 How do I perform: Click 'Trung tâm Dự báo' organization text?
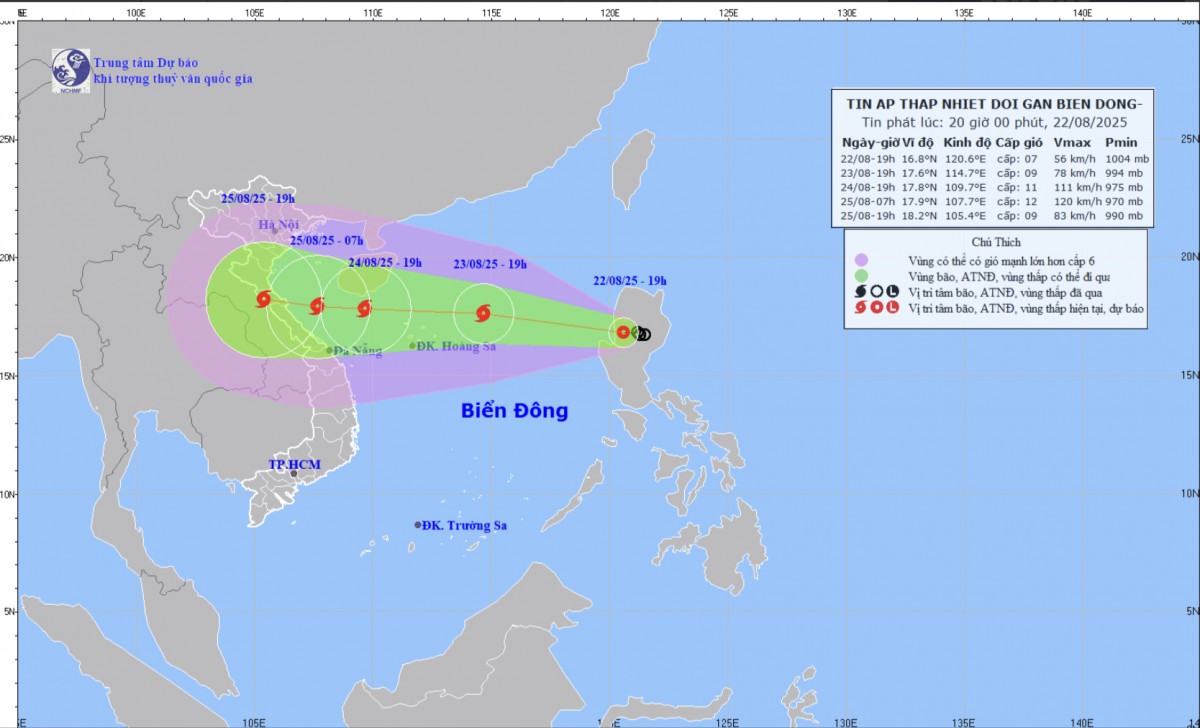point(146,63)
